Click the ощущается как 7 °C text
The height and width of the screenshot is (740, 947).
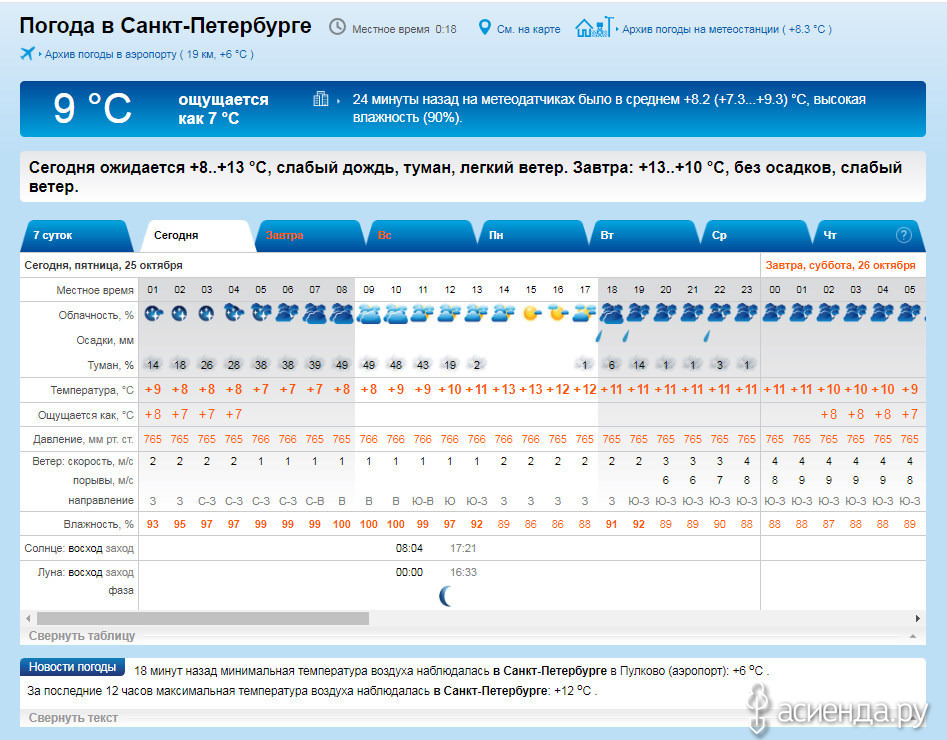223,109
